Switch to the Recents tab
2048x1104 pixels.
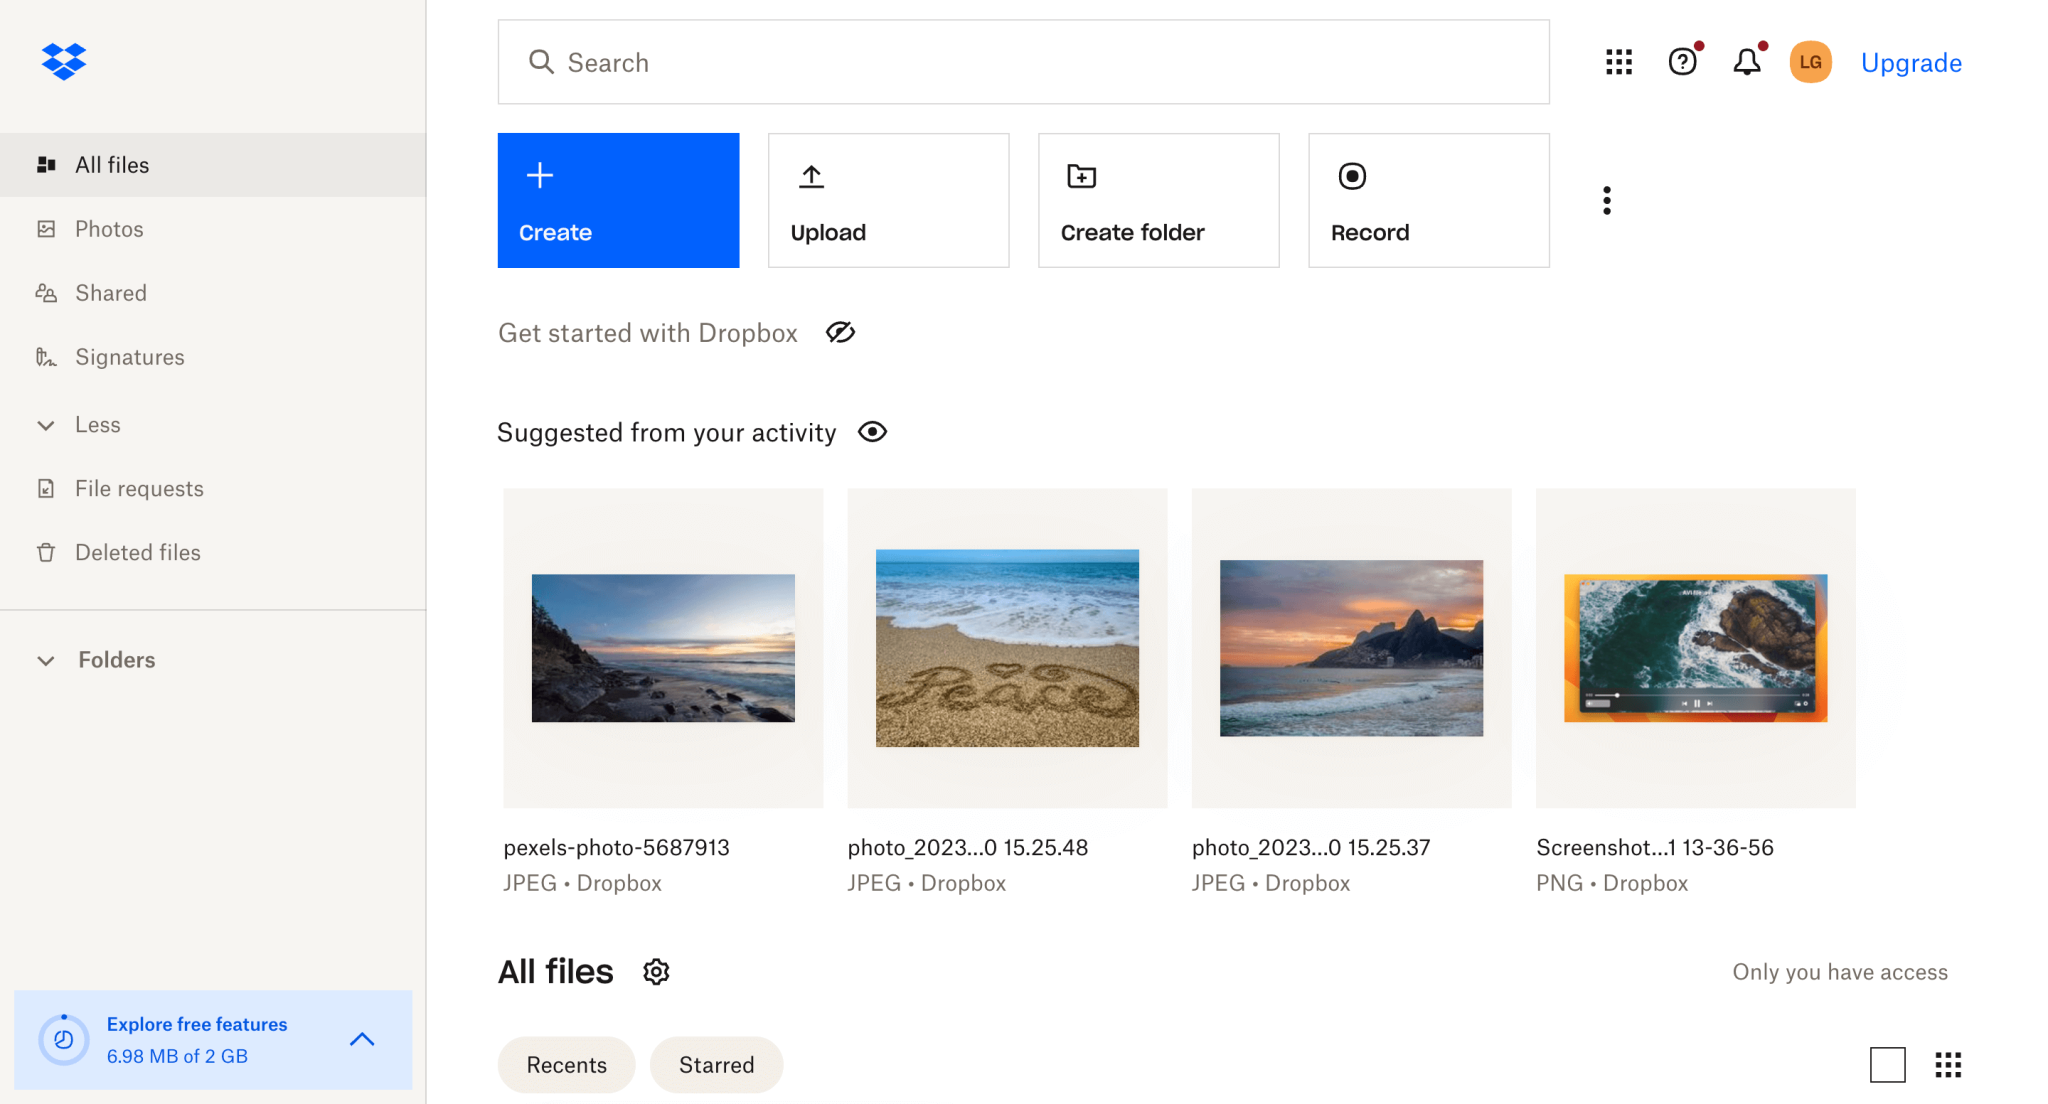click(566, 1064)
